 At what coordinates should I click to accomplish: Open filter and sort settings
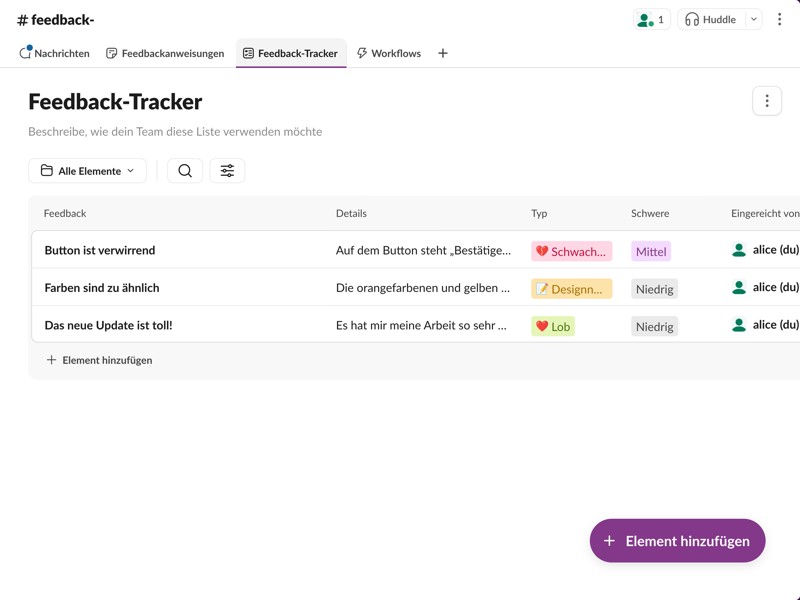pyautogui.click(x=227, y=170)
